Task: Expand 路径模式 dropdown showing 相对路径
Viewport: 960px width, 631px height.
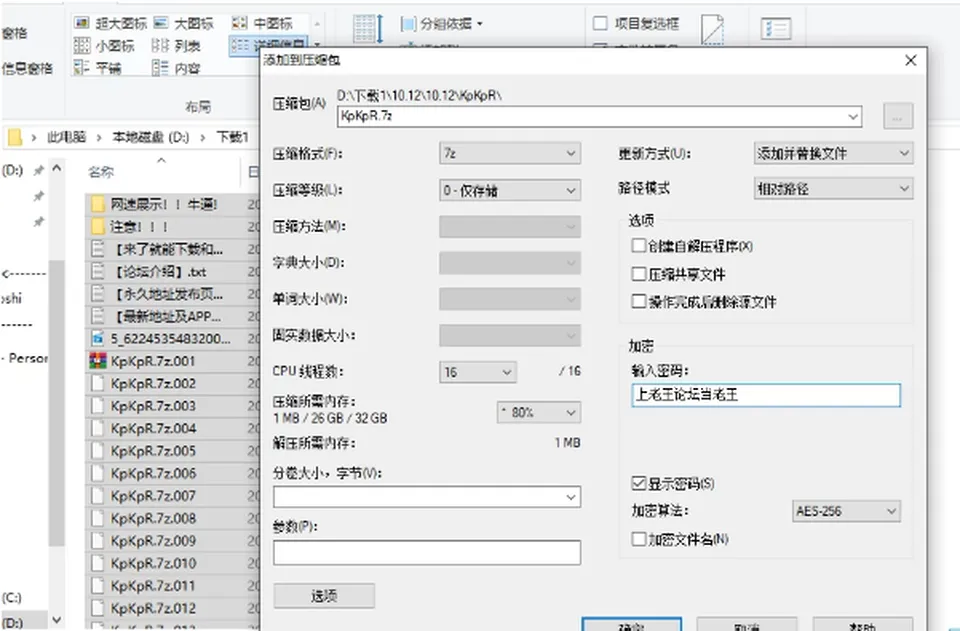Action: [833, 189]
